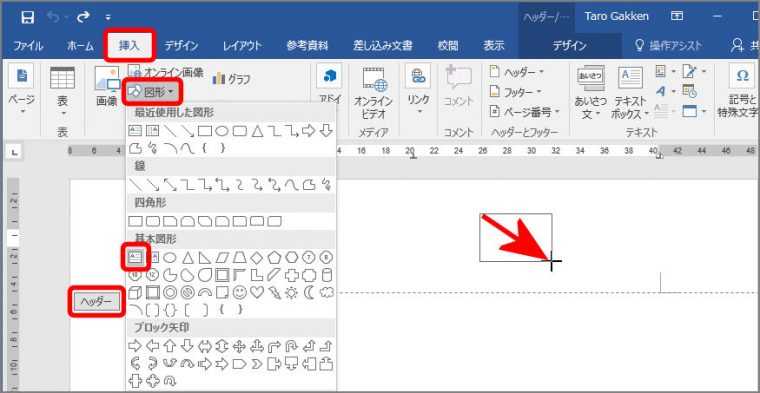Open the ページ番号 dropdown
This screenshot has height=393, width=760.
coord(524,112)
